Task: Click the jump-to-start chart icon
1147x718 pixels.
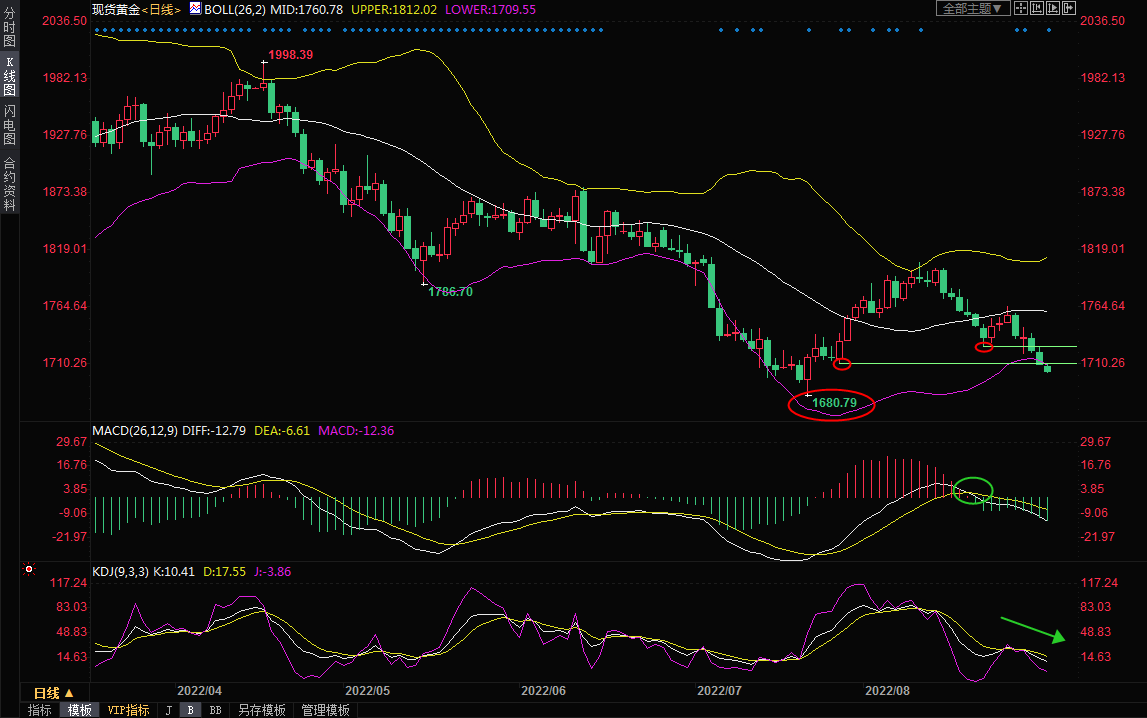Action: click(x=1038, y=8)
